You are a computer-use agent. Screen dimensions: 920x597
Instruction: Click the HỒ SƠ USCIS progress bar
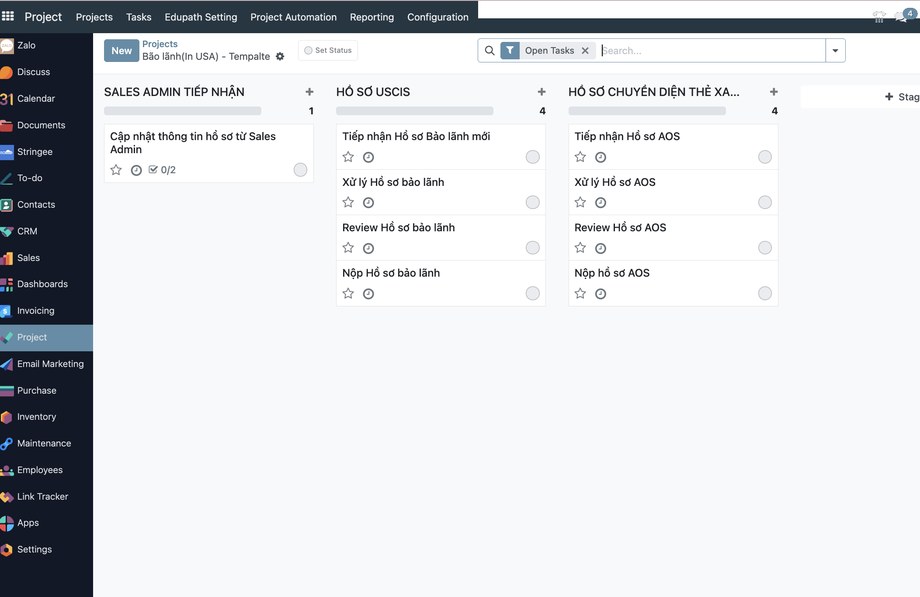point(415,110)
